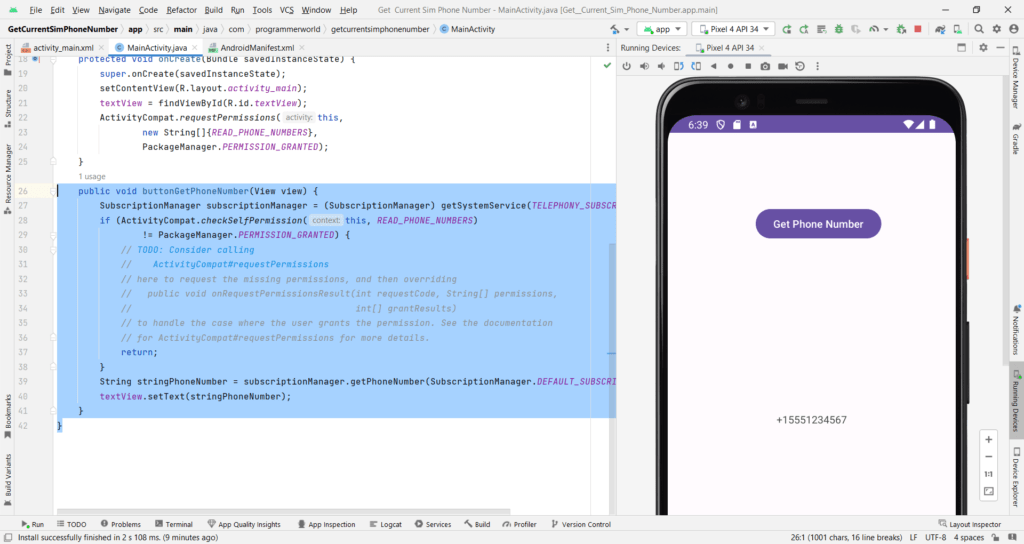Stop the running app with red square

pyautogui.click(x=918, y=29)
